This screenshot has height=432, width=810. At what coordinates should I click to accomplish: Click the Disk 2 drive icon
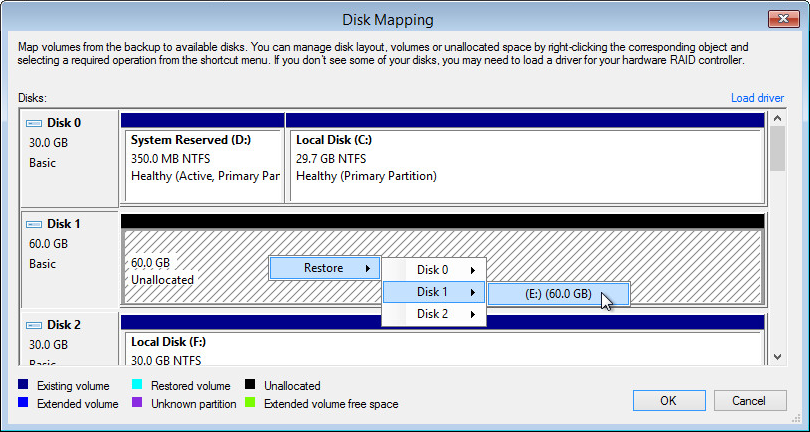(35, 325)
